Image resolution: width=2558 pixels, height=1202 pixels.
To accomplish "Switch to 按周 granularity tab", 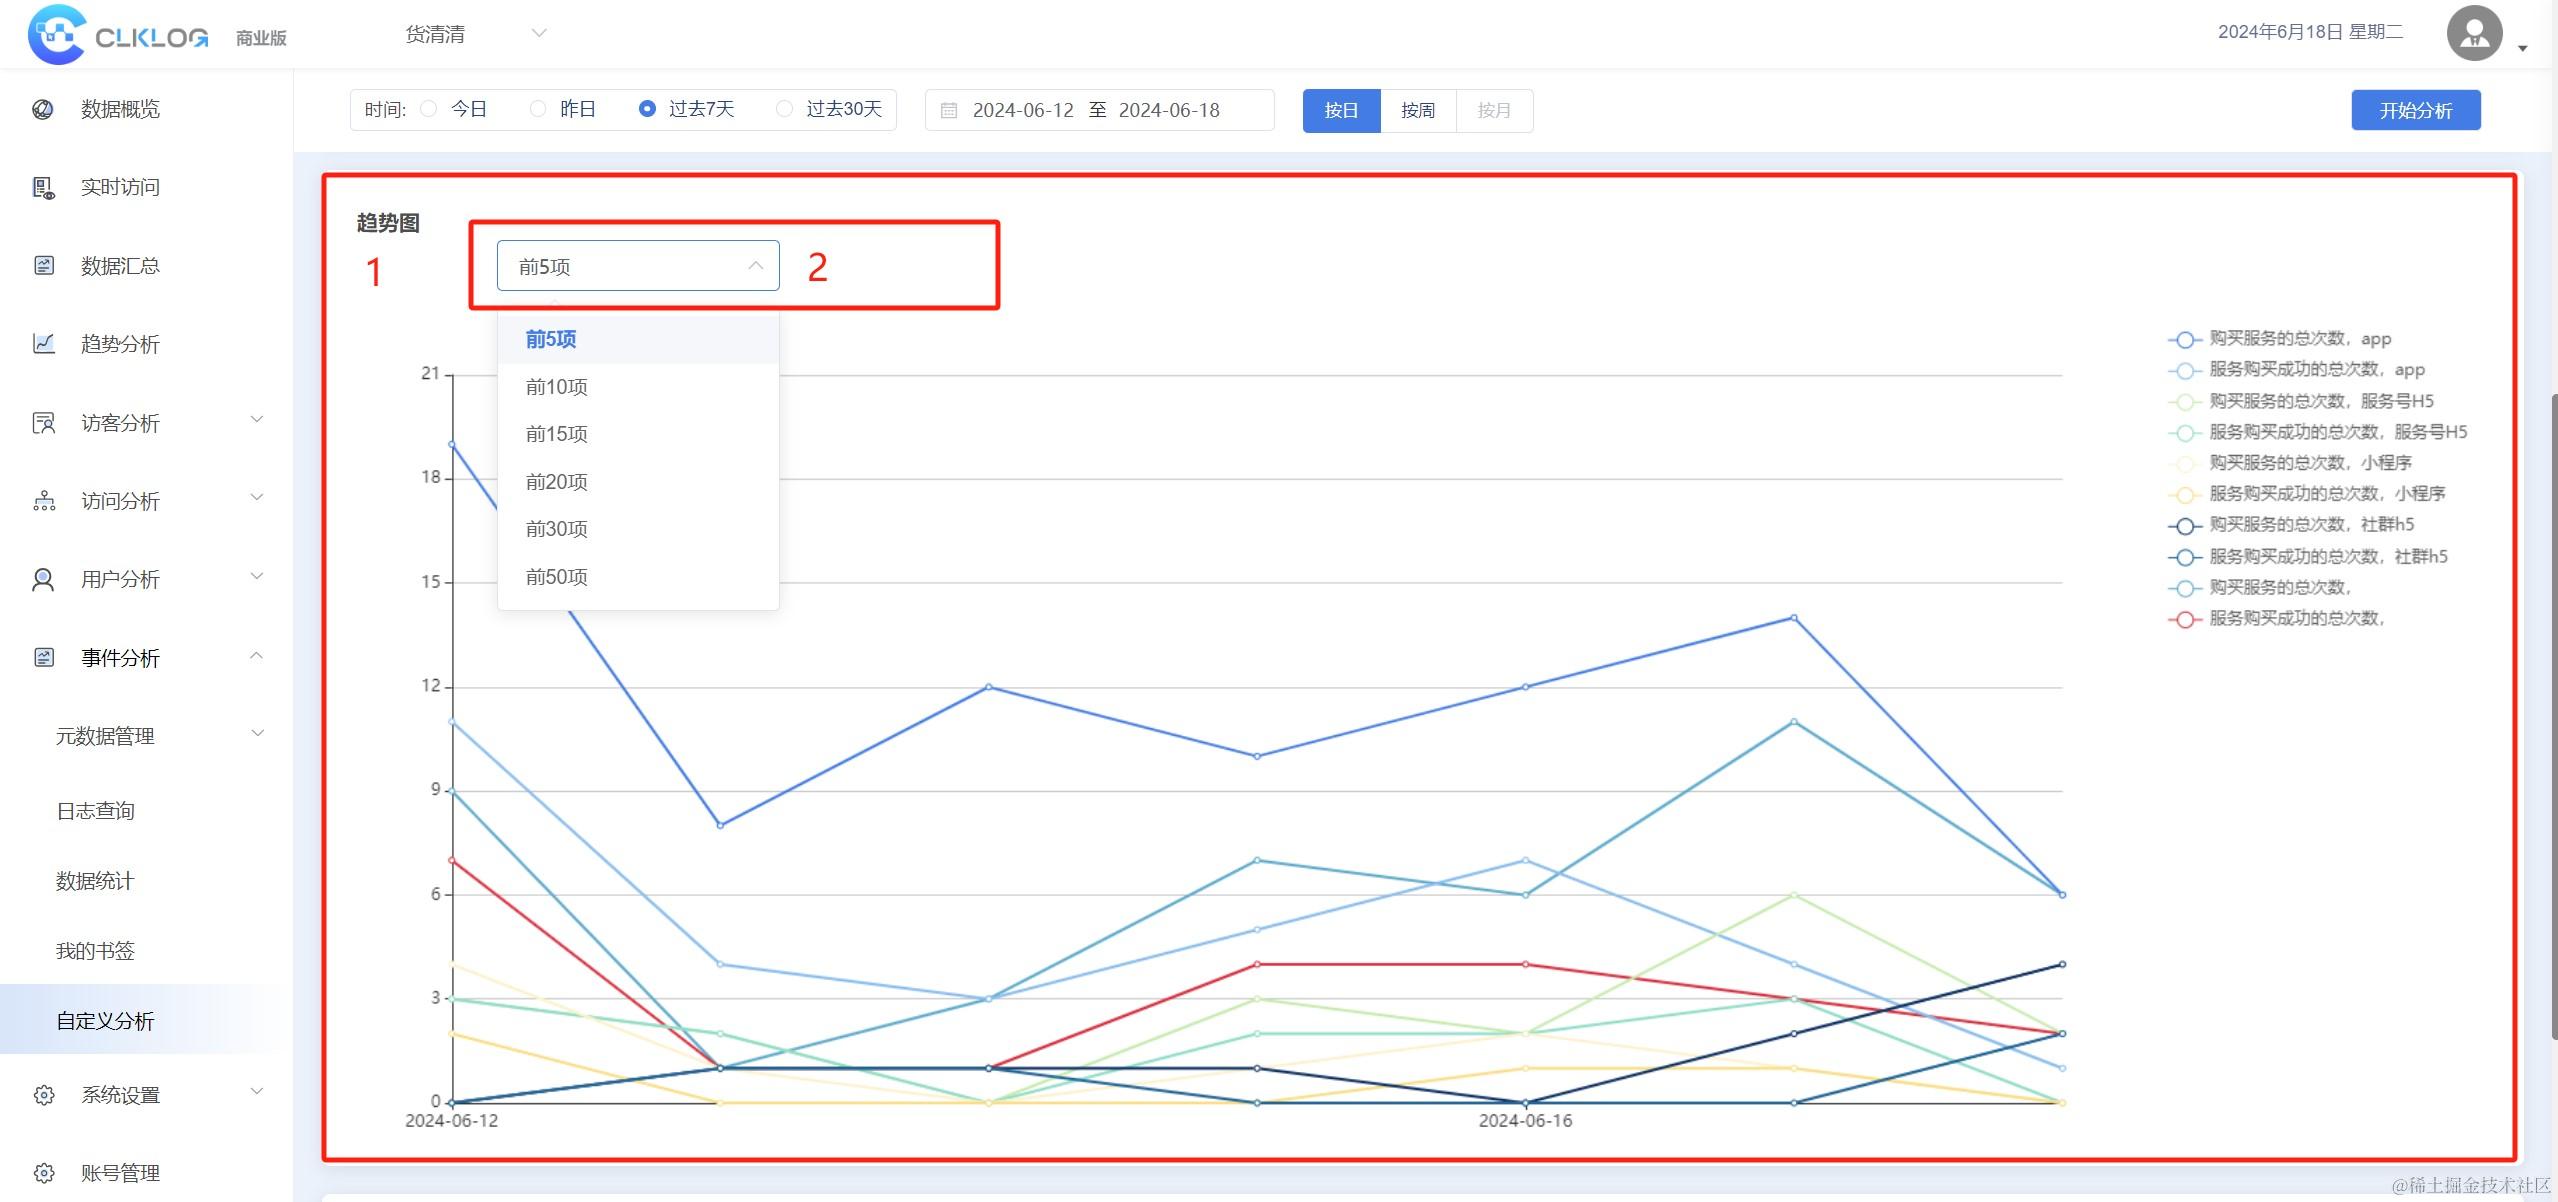I will click(x=1417, y=110).
